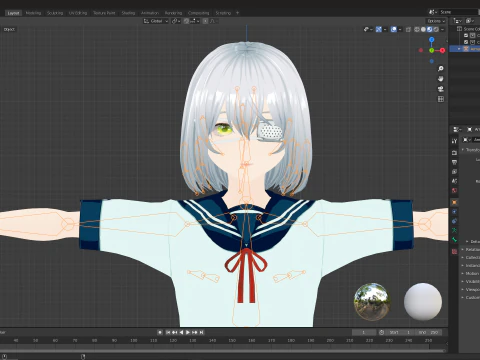Switch to solid viewport shading
The image size is (480, 360).
(423, 29)
